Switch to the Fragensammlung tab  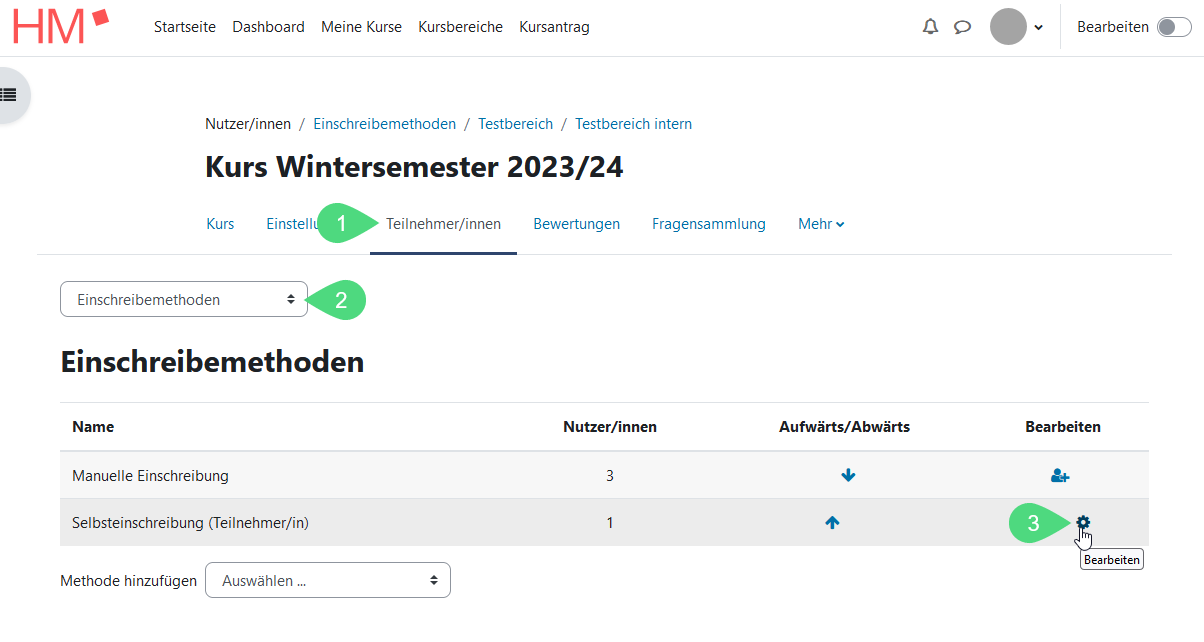click(708, 224)
